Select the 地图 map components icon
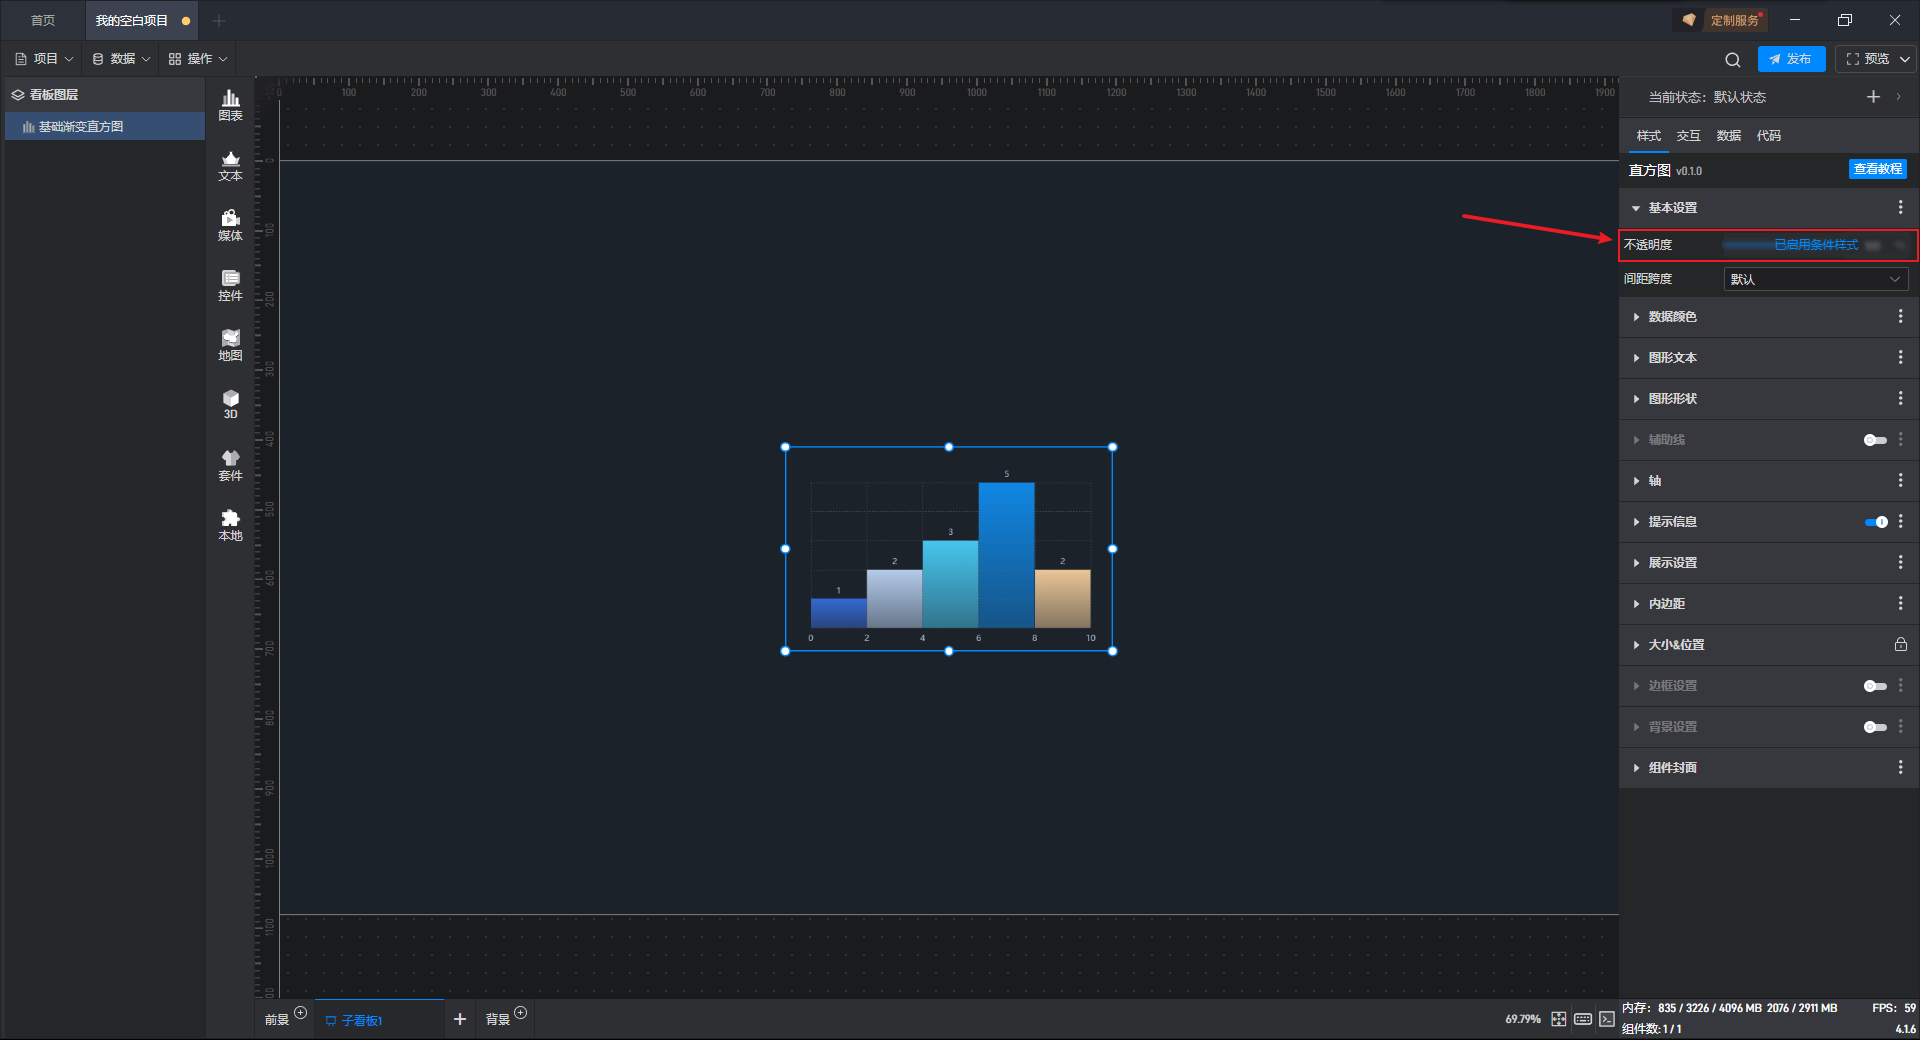The height and width of the screenshot is (1040, 1920). pyautogui.click(x=230, y=345)
